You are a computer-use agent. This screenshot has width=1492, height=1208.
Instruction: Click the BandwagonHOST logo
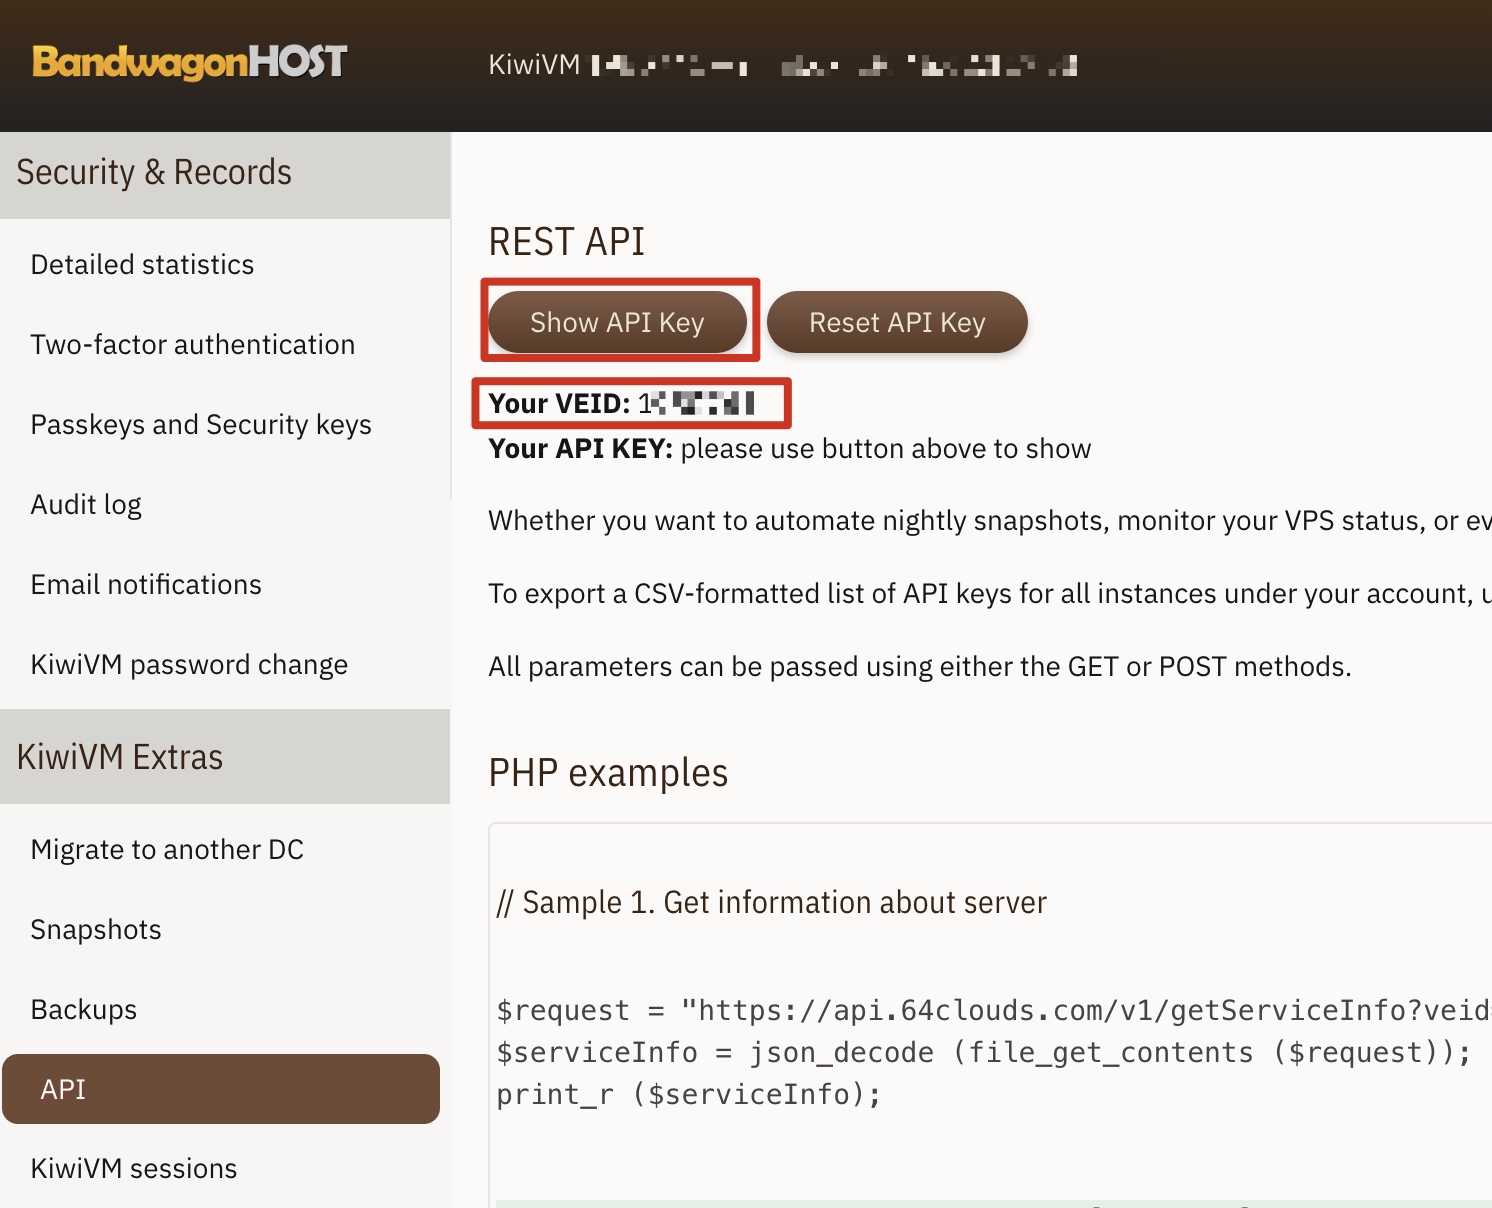[x=190, y=62]
